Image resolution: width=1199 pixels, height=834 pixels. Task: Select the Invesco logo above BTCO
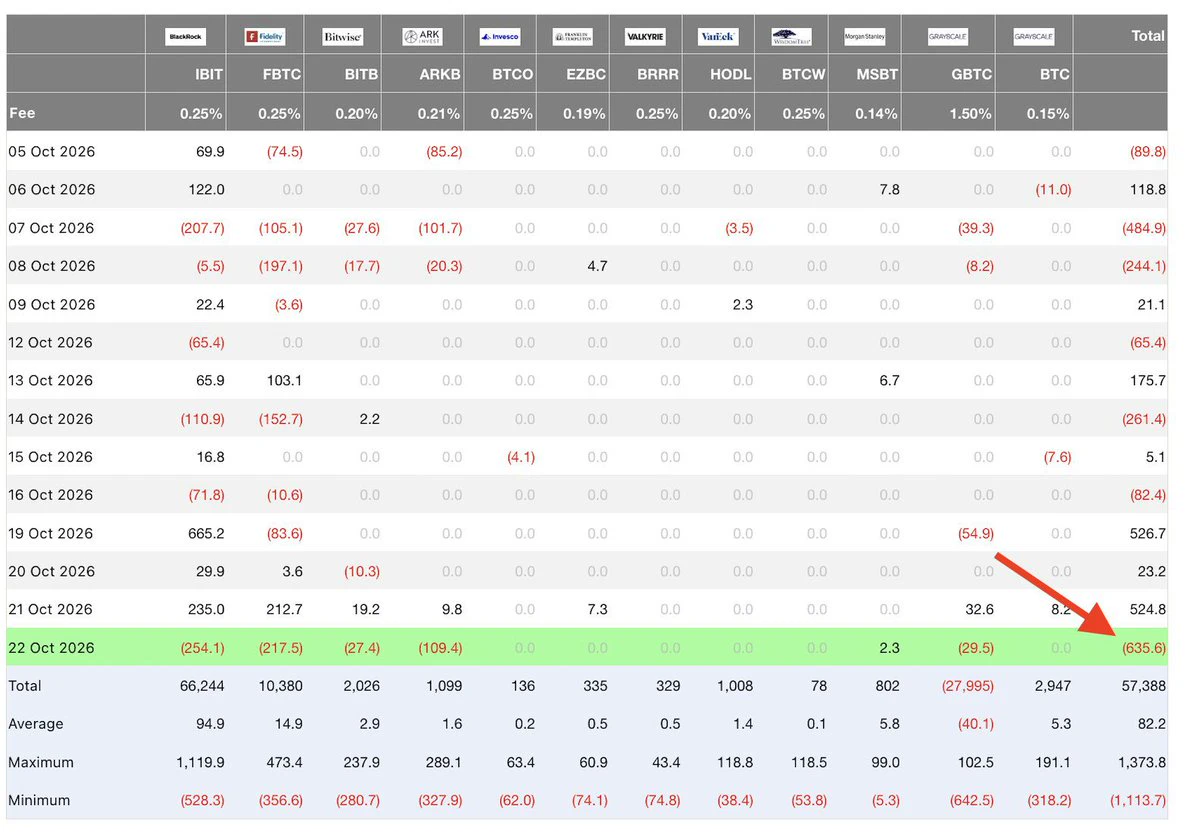(x=499, y=37)
